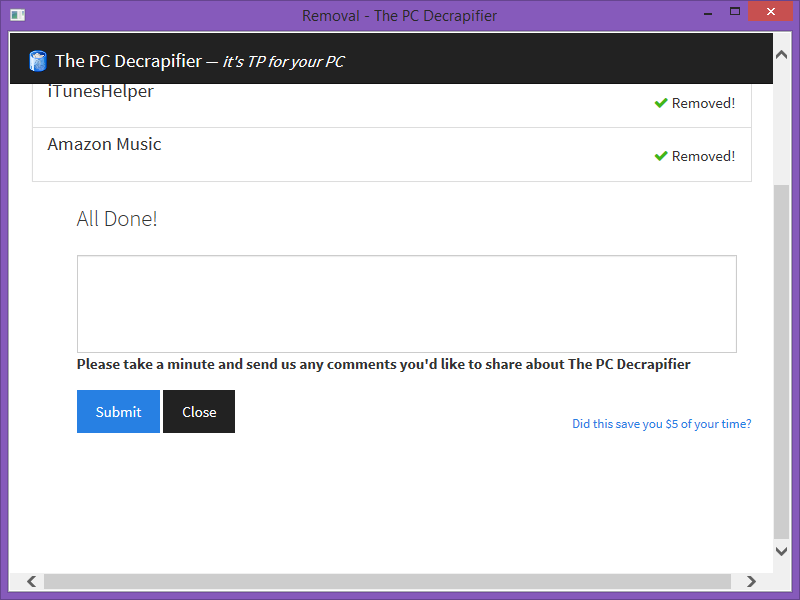Click the green checkmark beside Amazon Music
The height and width of the screenshot is (600, 800).
tap(661, 156)
